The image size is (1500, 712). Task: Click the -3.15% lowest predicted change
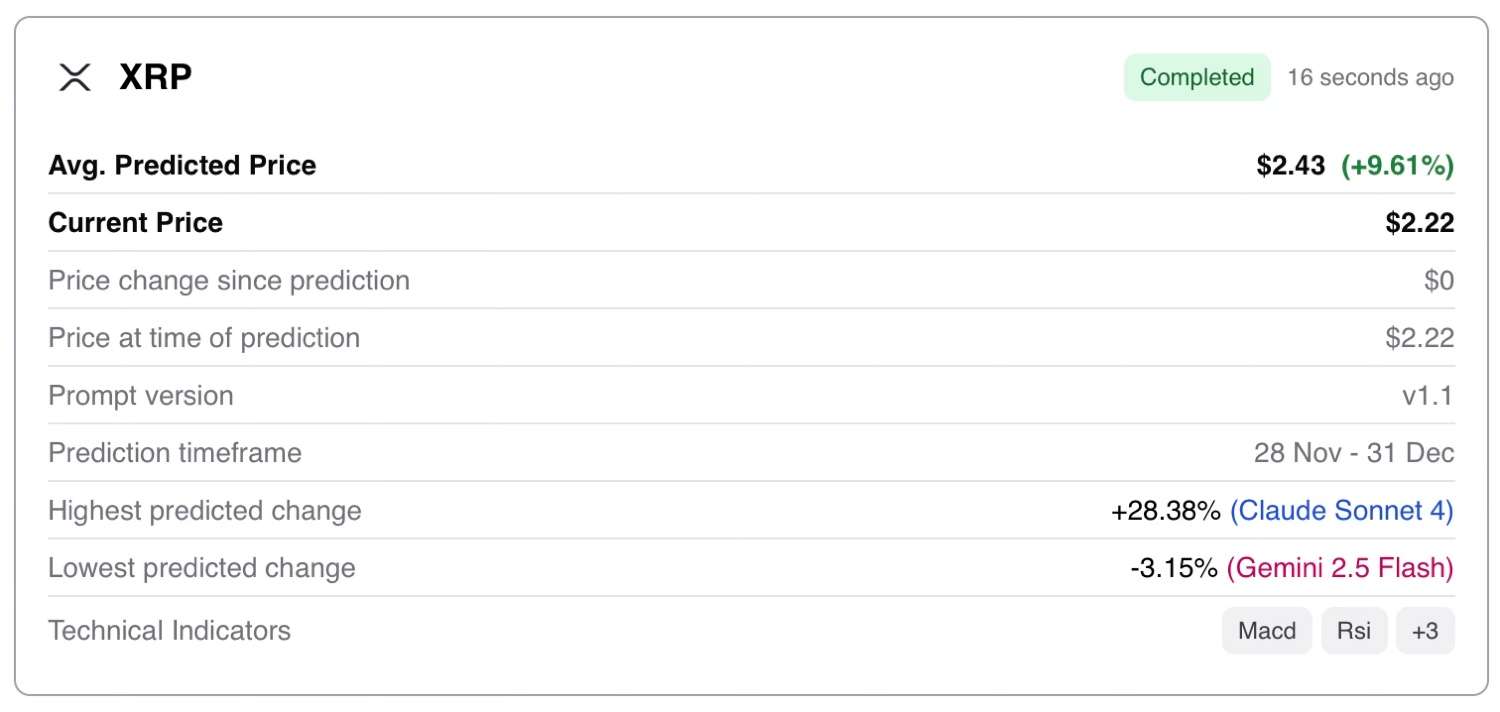pos(1173,568)
